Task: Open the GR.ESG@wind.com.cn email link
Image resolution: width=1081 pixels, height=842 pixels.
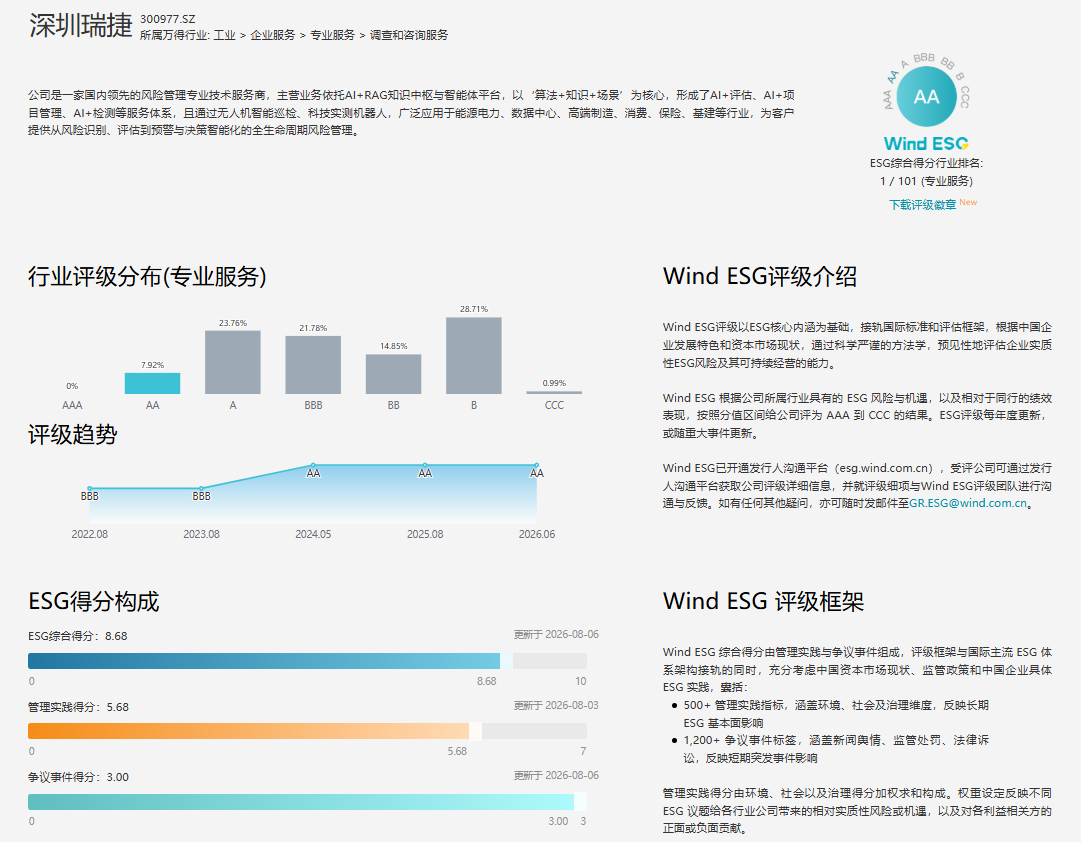Action: tap(968, 503)
